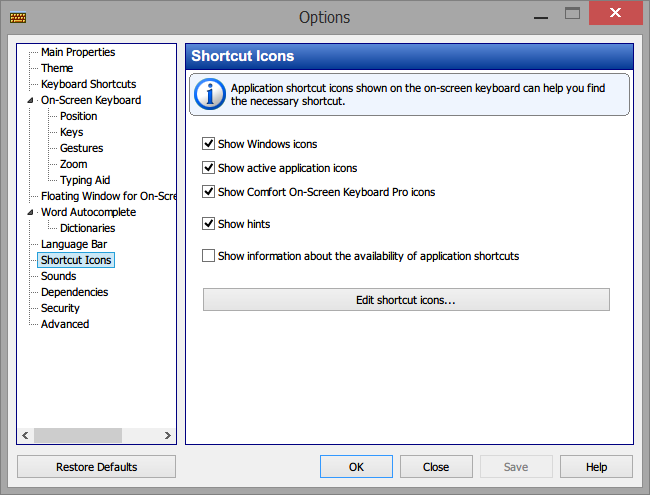Click the Edit shortcut icons button

[406, 300]
